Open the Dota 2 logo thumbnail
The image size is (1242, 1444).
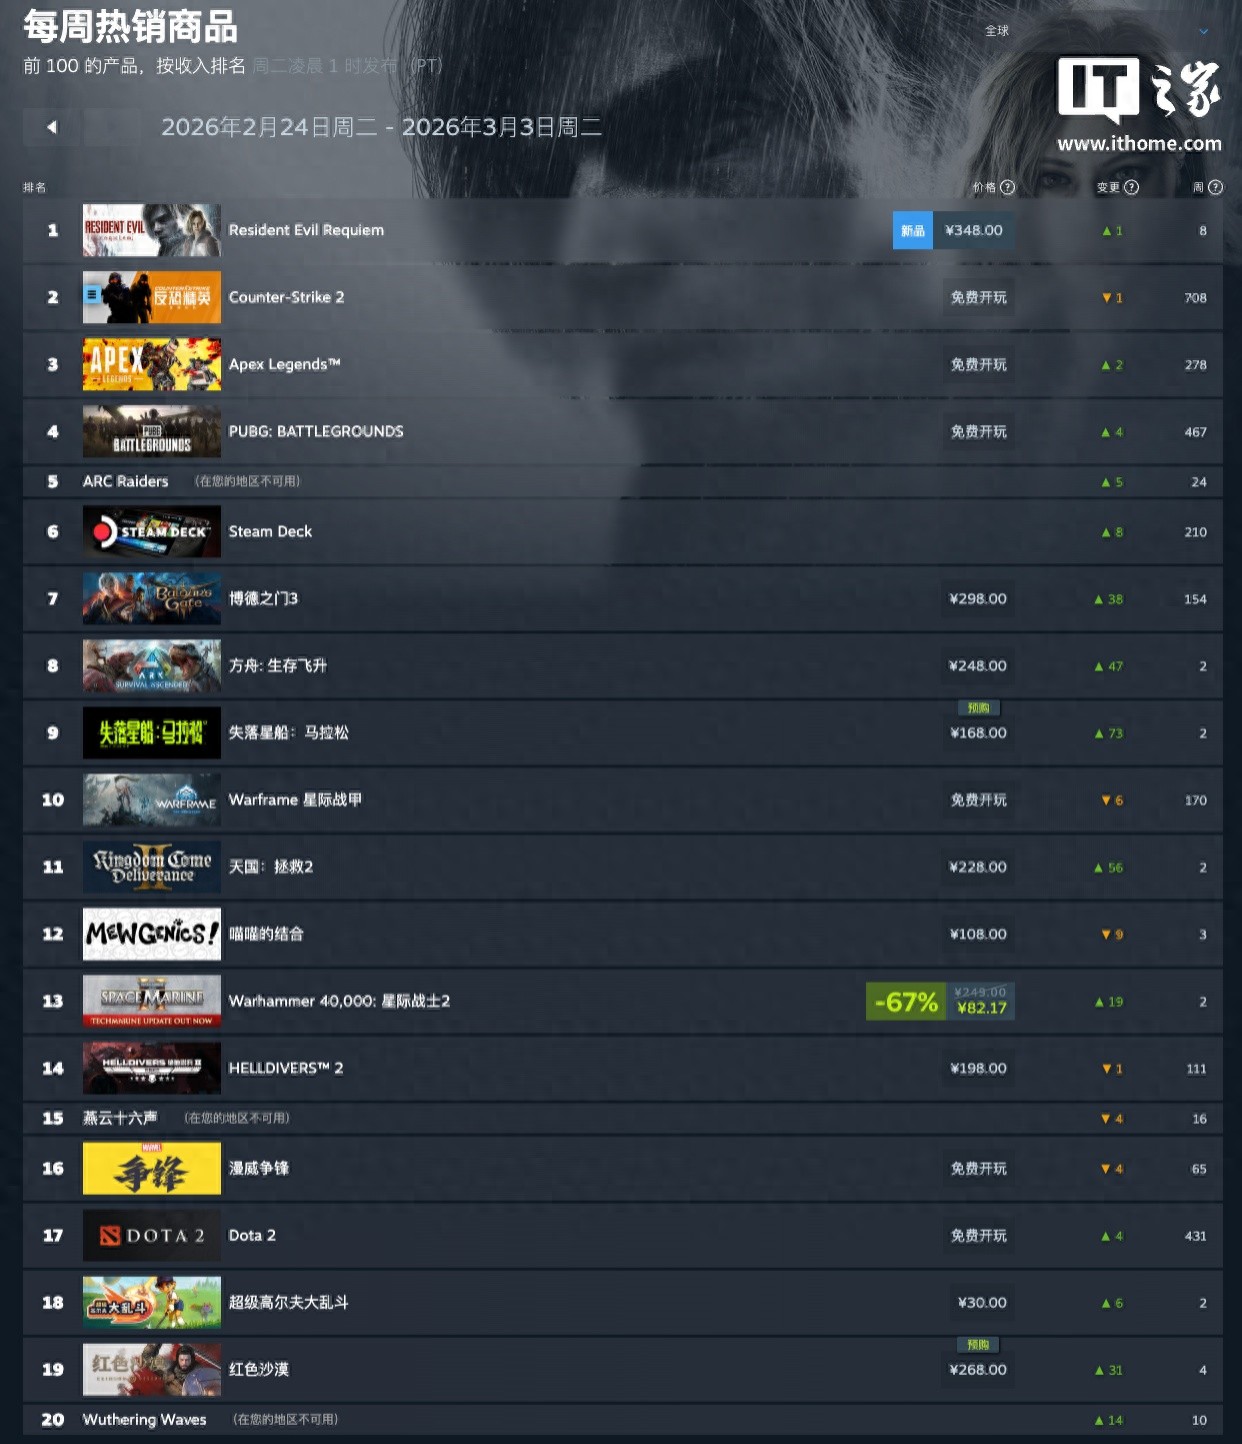pyautogui.click(x=152, y=1235)
